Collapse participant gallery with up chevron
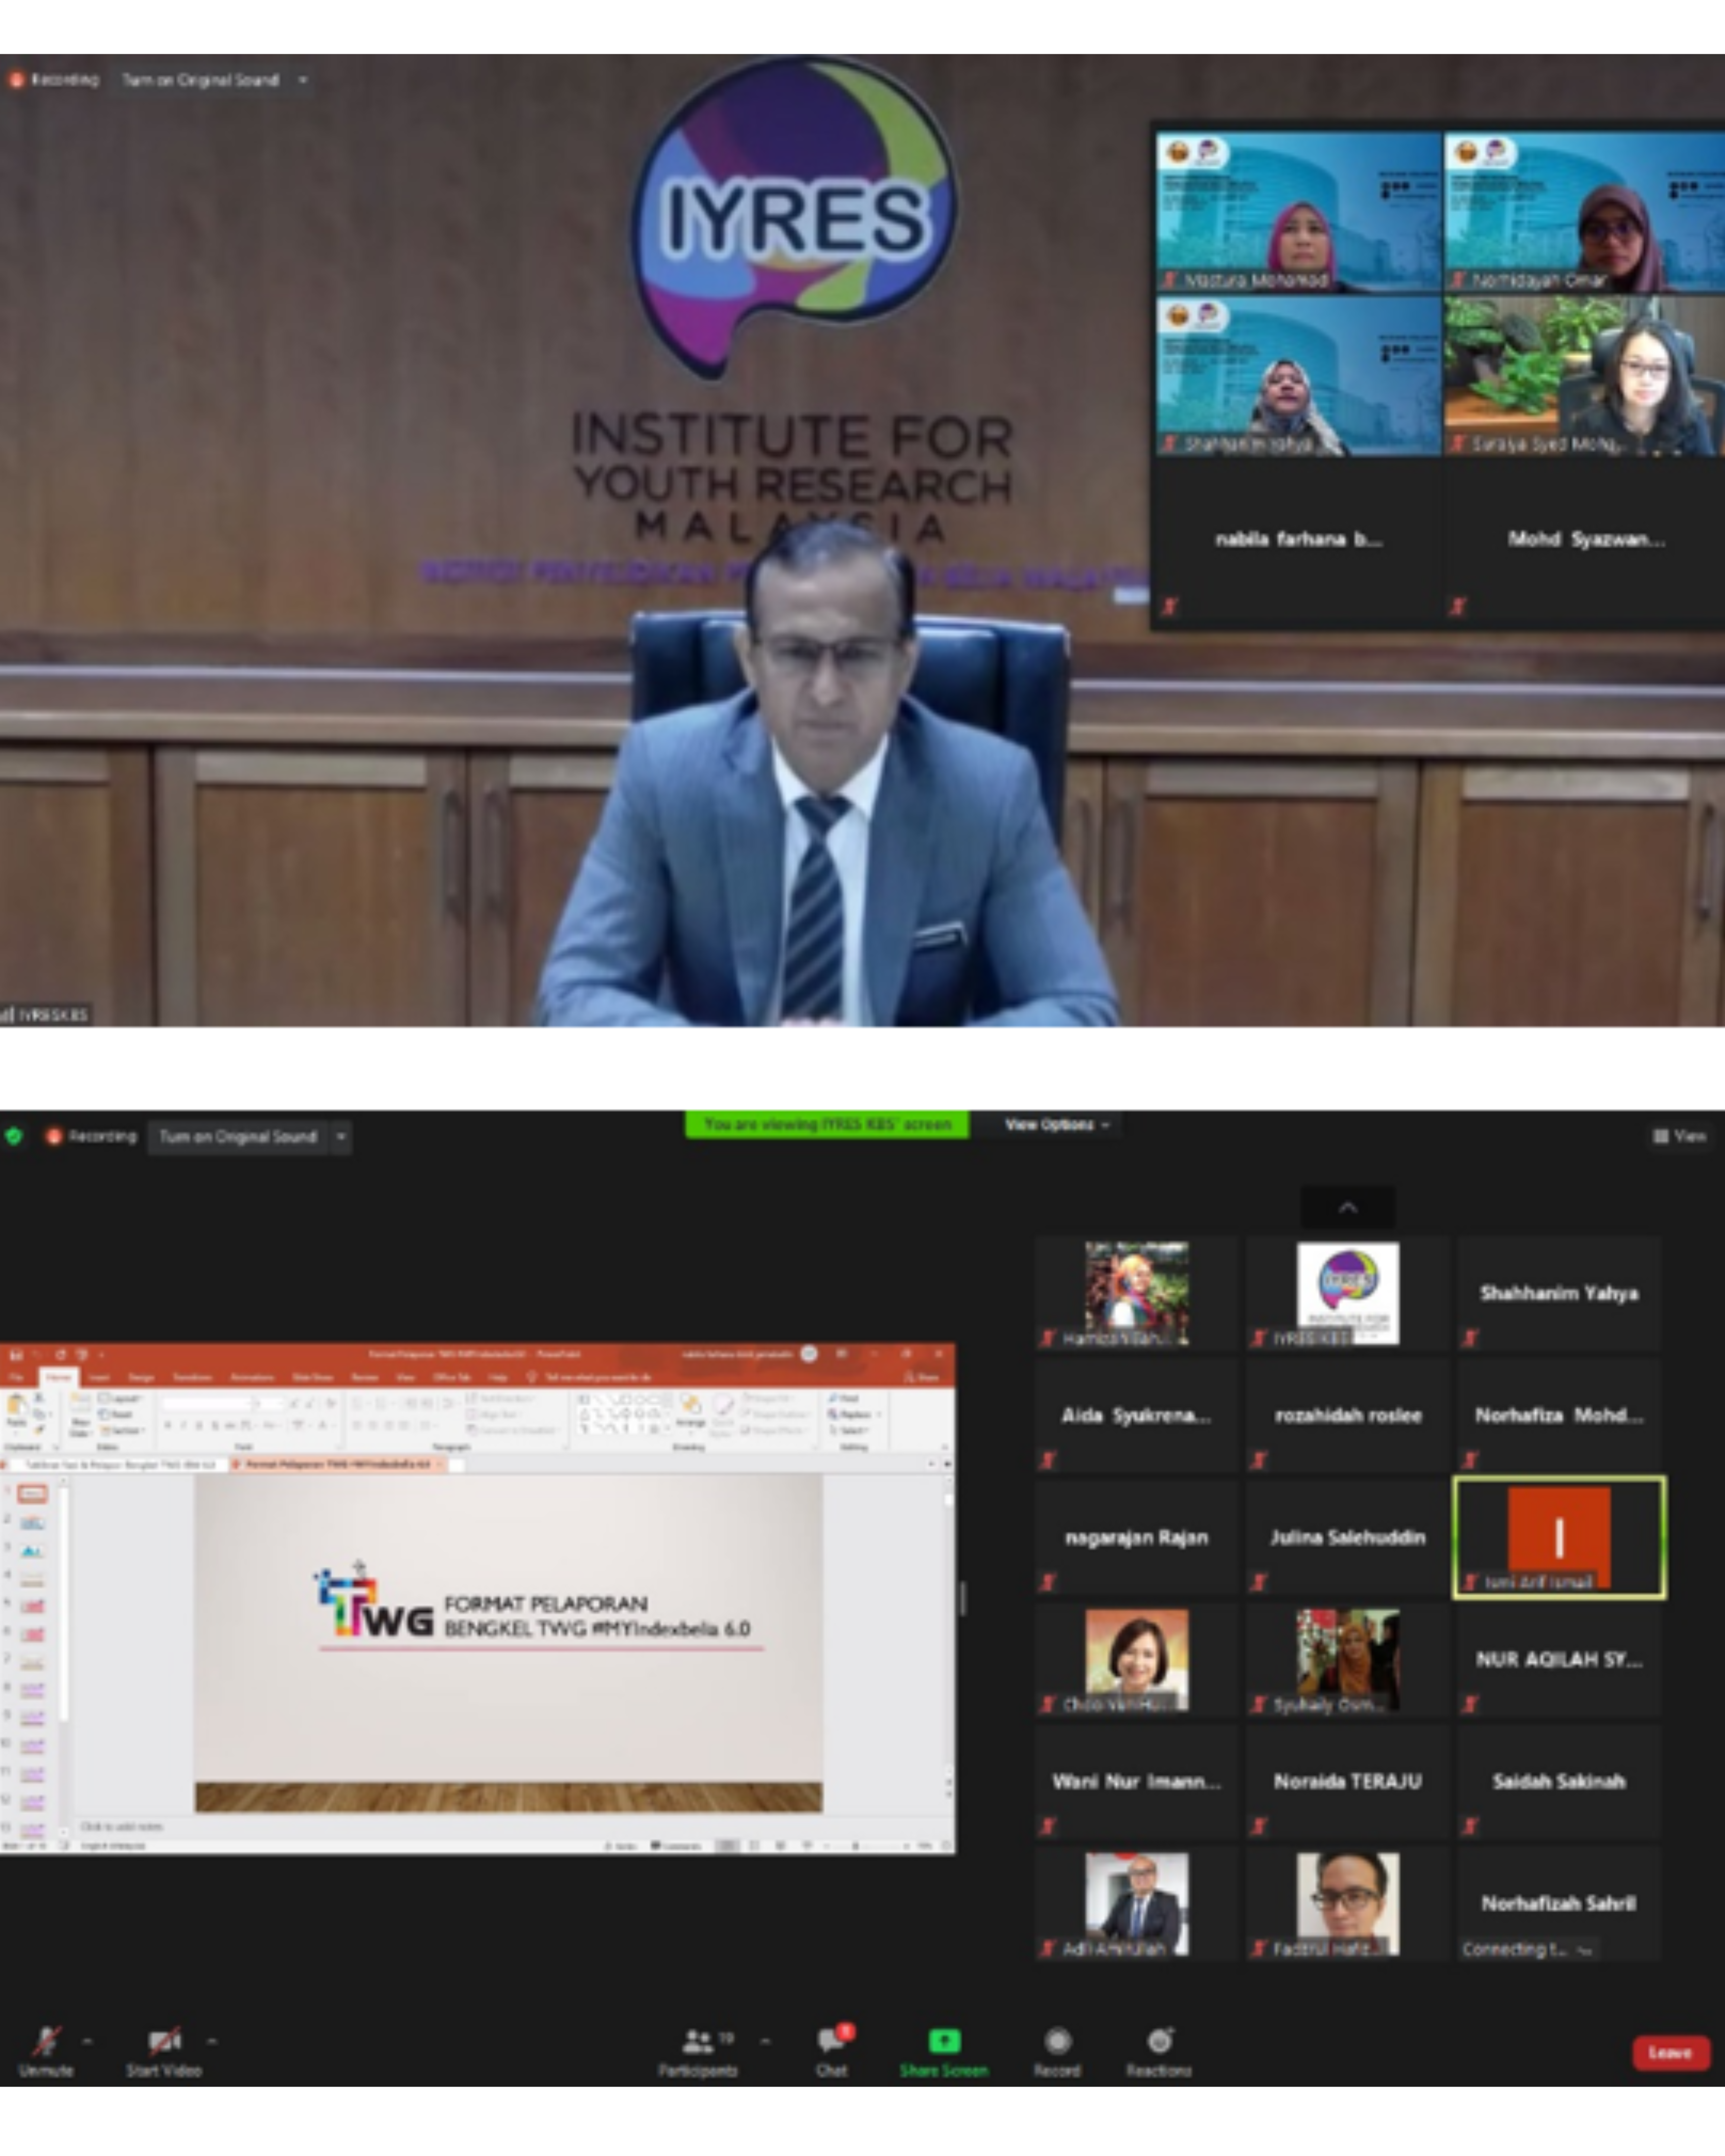1725x2156 pixels. tap(1347, 1208)
